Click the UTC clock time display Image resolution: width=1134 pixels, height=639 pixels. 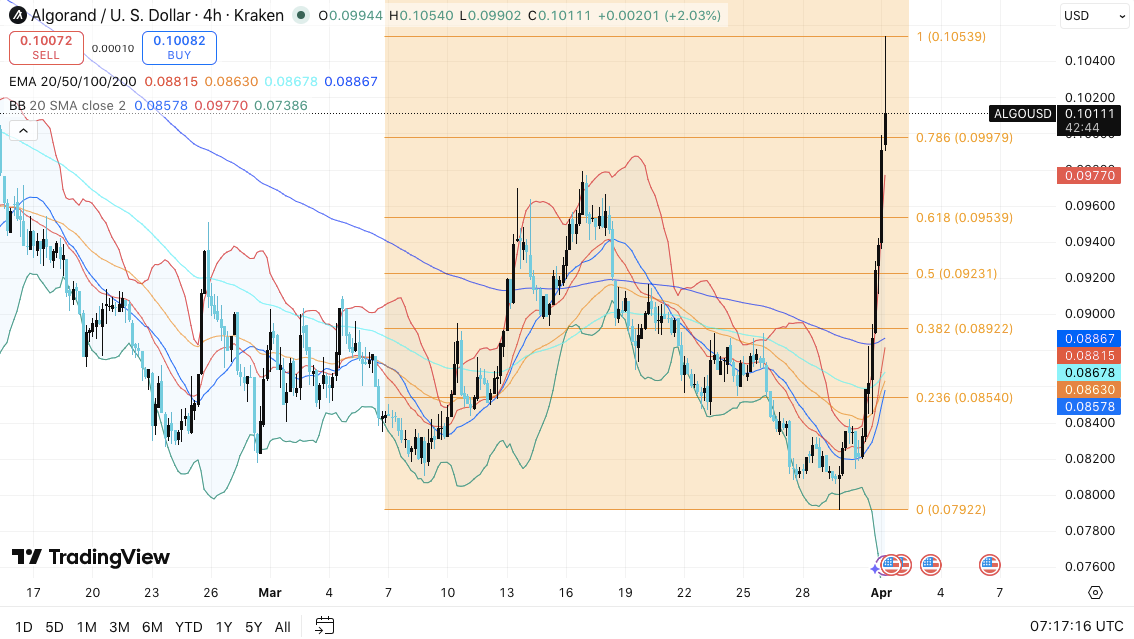pyautogui.click(x=1076, y=626)
